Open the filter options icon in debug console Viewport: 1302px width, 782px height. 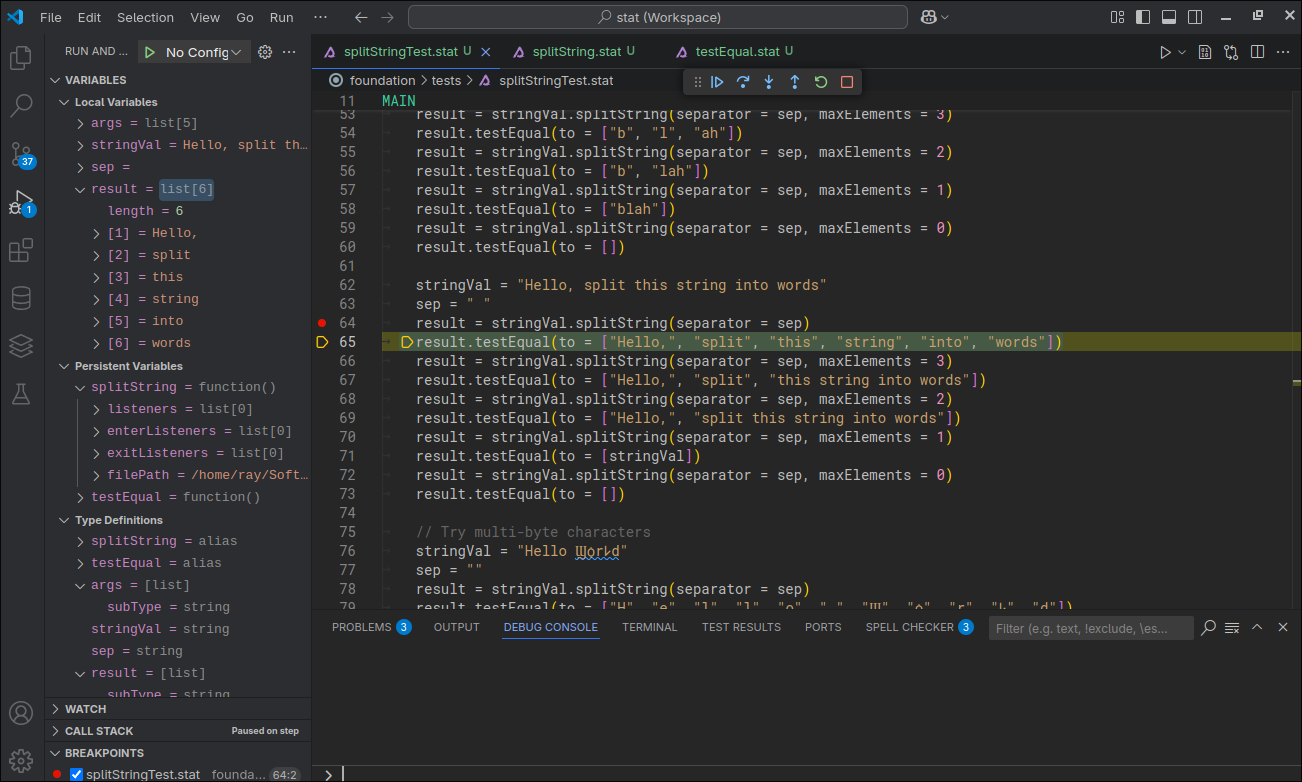click(1208, 627)
